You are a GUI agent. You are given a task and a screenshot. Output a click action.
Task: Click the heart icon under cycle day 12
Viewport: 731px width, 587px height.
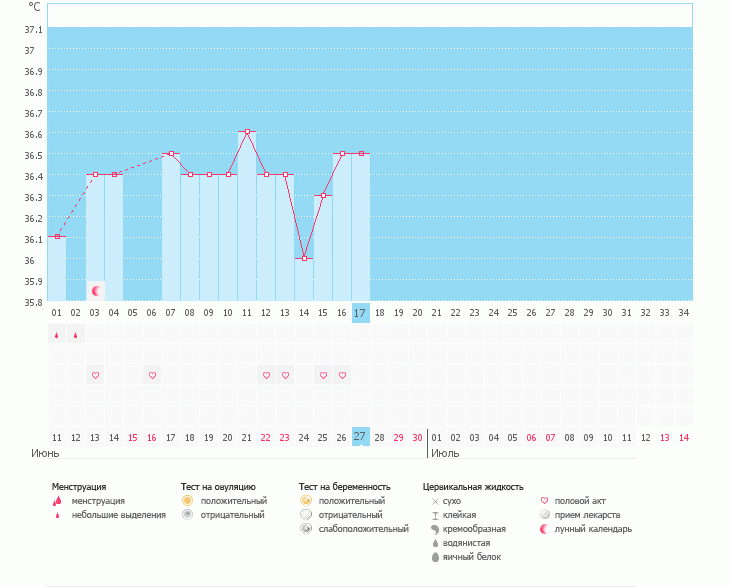point(266,375)
